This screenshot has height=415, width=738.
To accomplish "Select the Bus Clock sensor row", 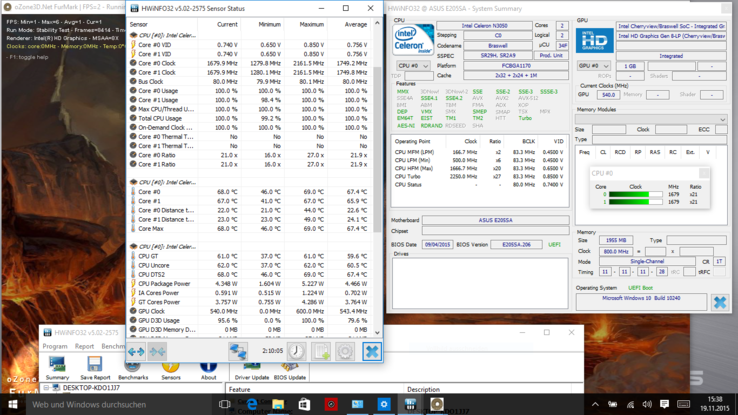I will [249, 81].
